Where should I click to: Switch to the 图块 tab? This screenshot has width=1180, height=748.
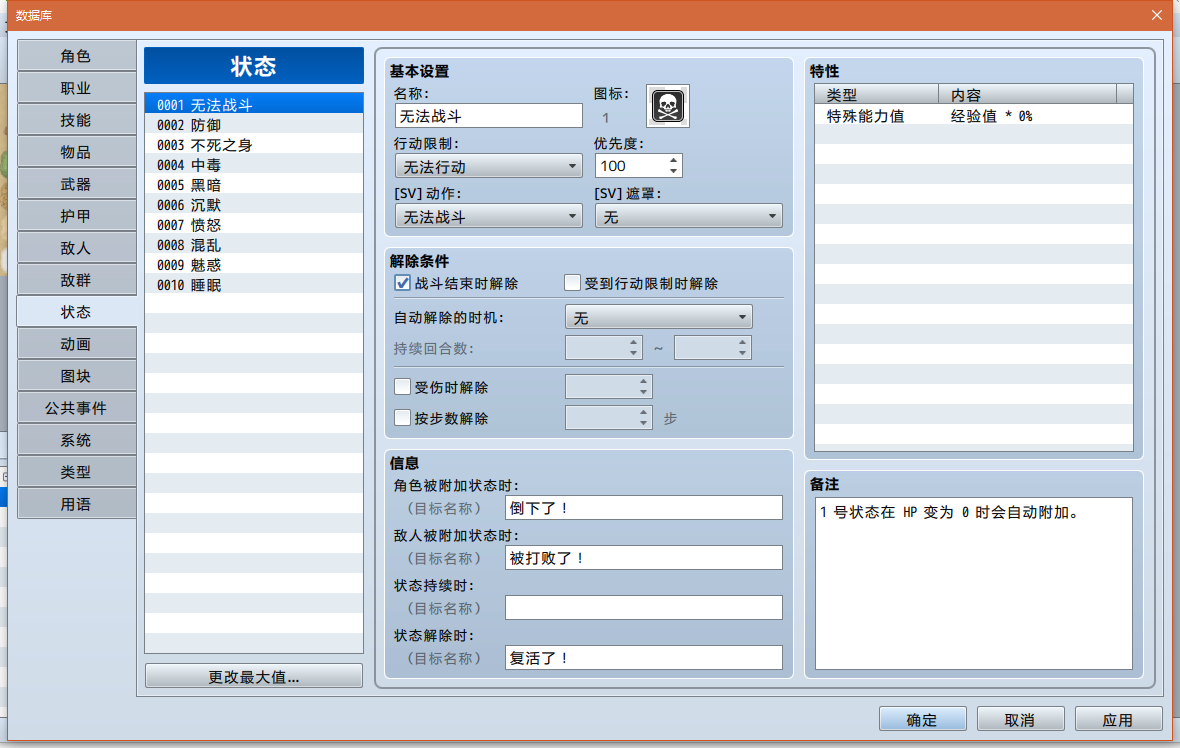[x=76, y=376]
